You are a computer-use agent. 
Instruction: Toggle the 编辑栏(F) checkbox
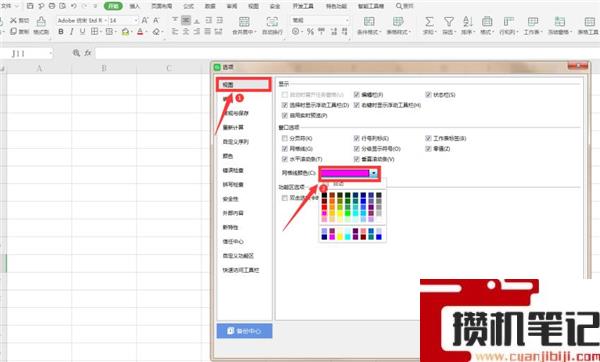tap(357, 94)
